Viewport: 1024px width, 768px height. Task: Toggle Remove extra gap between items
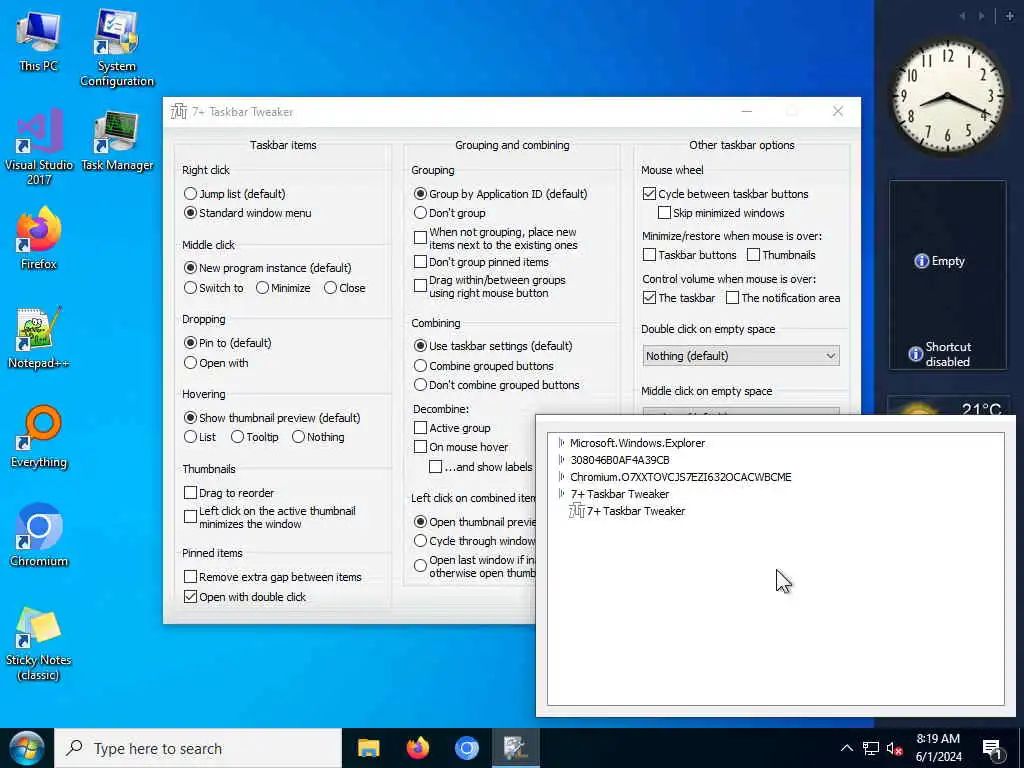(190, 577)
